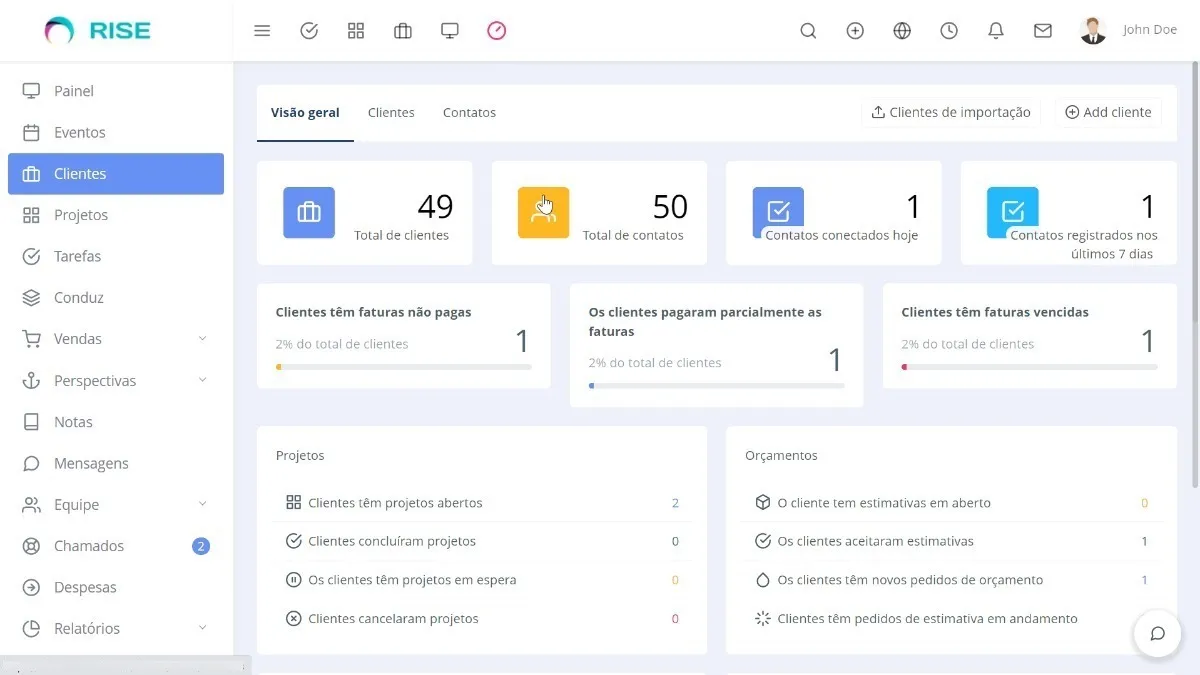Open Mensagens in the sidebar
Screen dimensions: 1200x675
116,463
